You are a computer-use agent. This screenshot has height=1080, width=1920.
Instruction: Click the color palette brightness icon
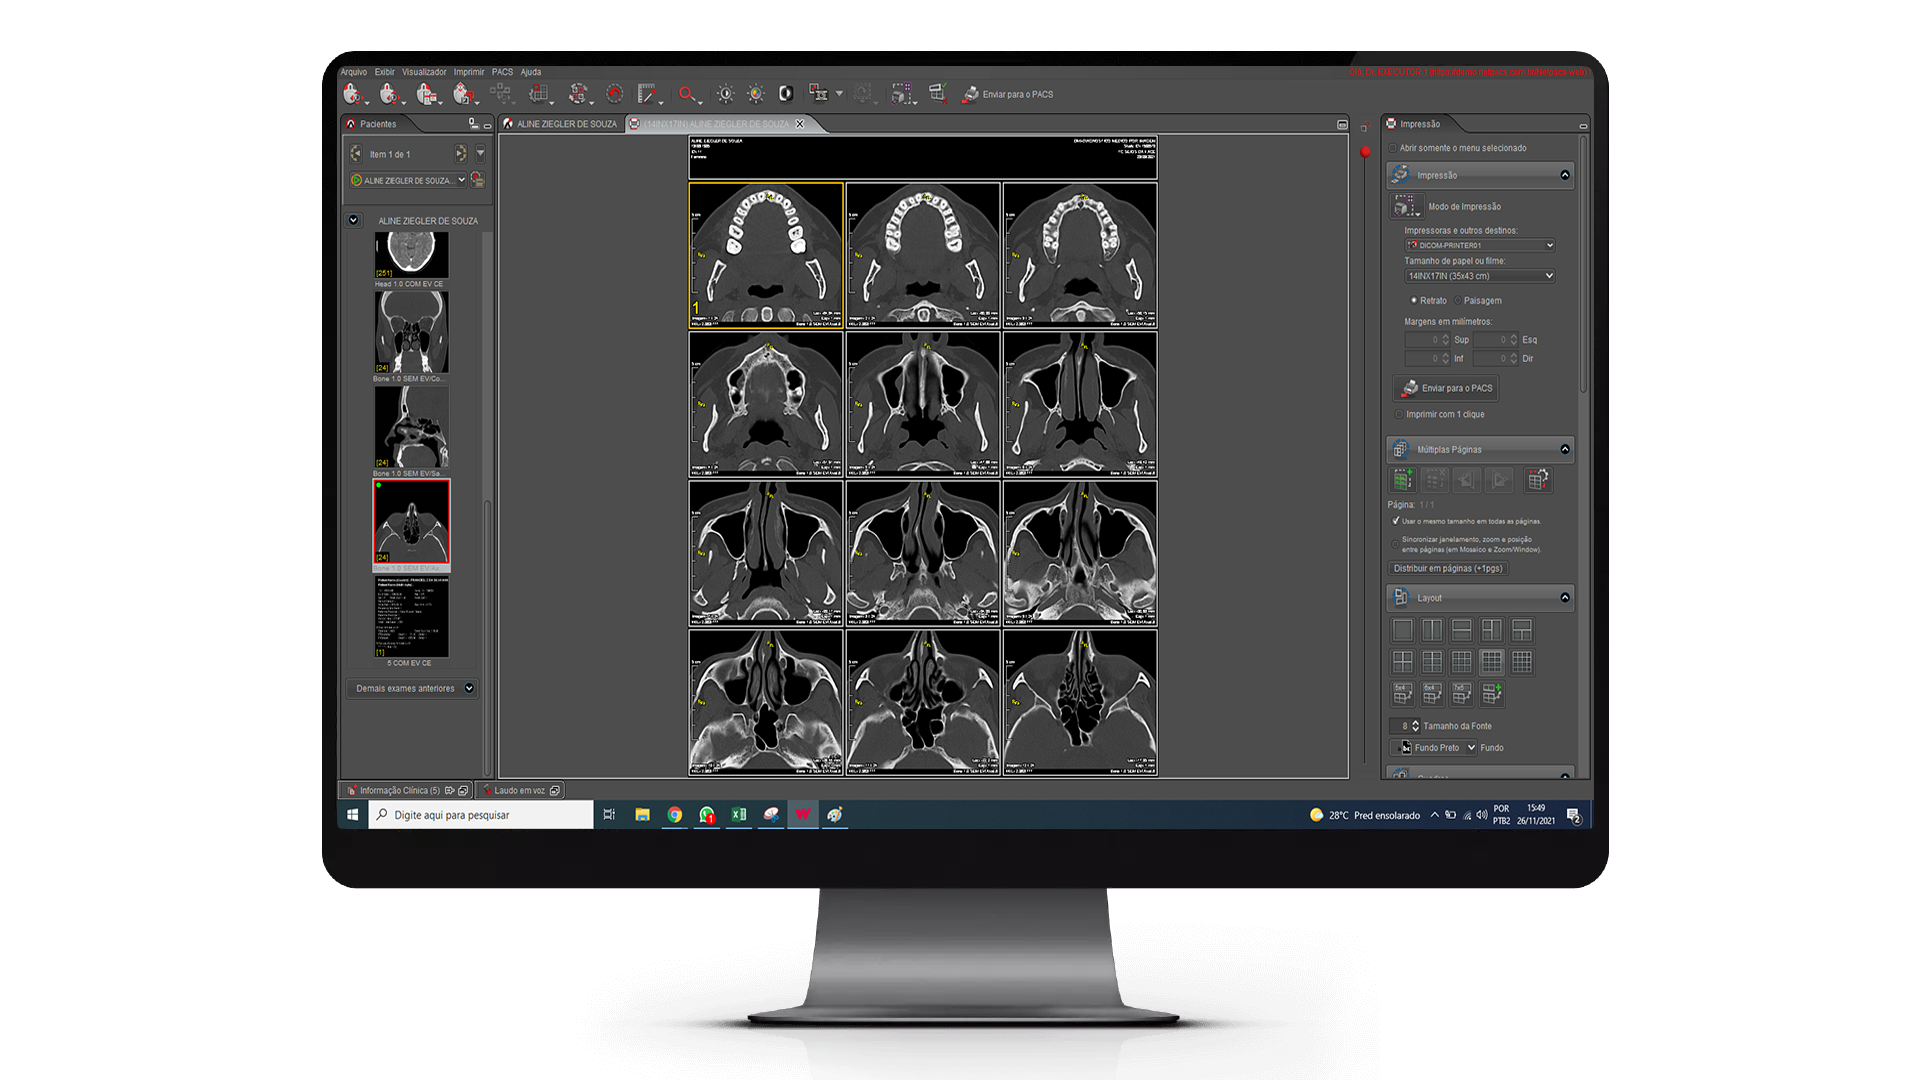pyautogui.click(x=756, y=94)
